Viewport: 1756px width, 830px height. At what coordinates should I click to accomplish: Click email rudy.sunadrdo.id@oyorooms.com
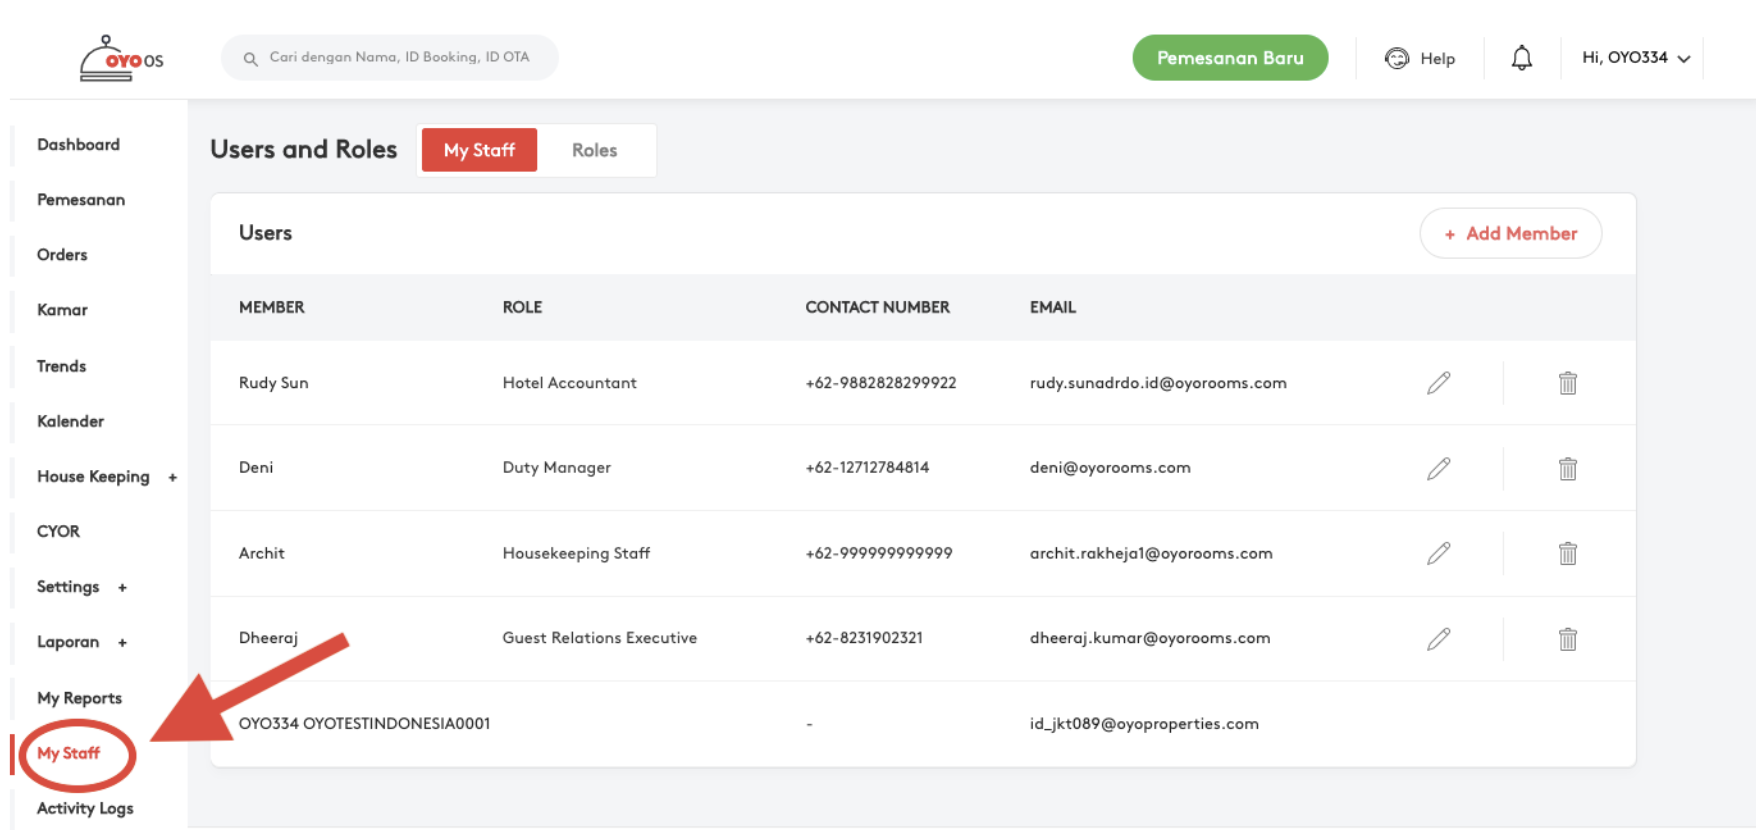tap(1158, 383)
